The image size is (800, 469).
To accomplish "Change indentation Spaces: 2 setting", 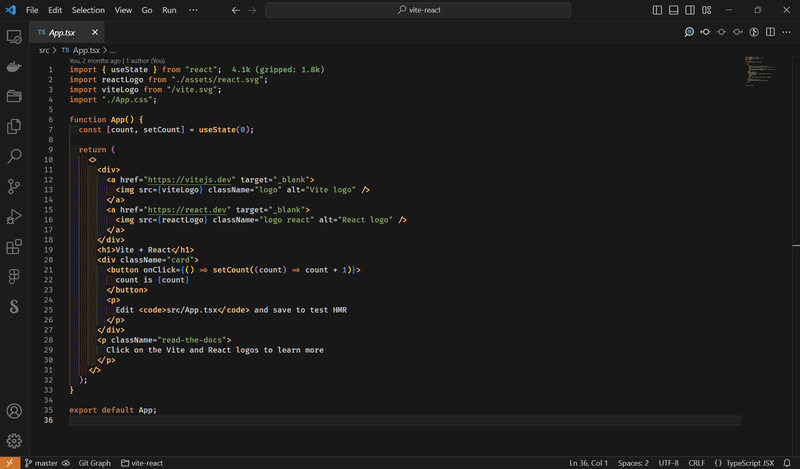I will (x=633, y=463).
